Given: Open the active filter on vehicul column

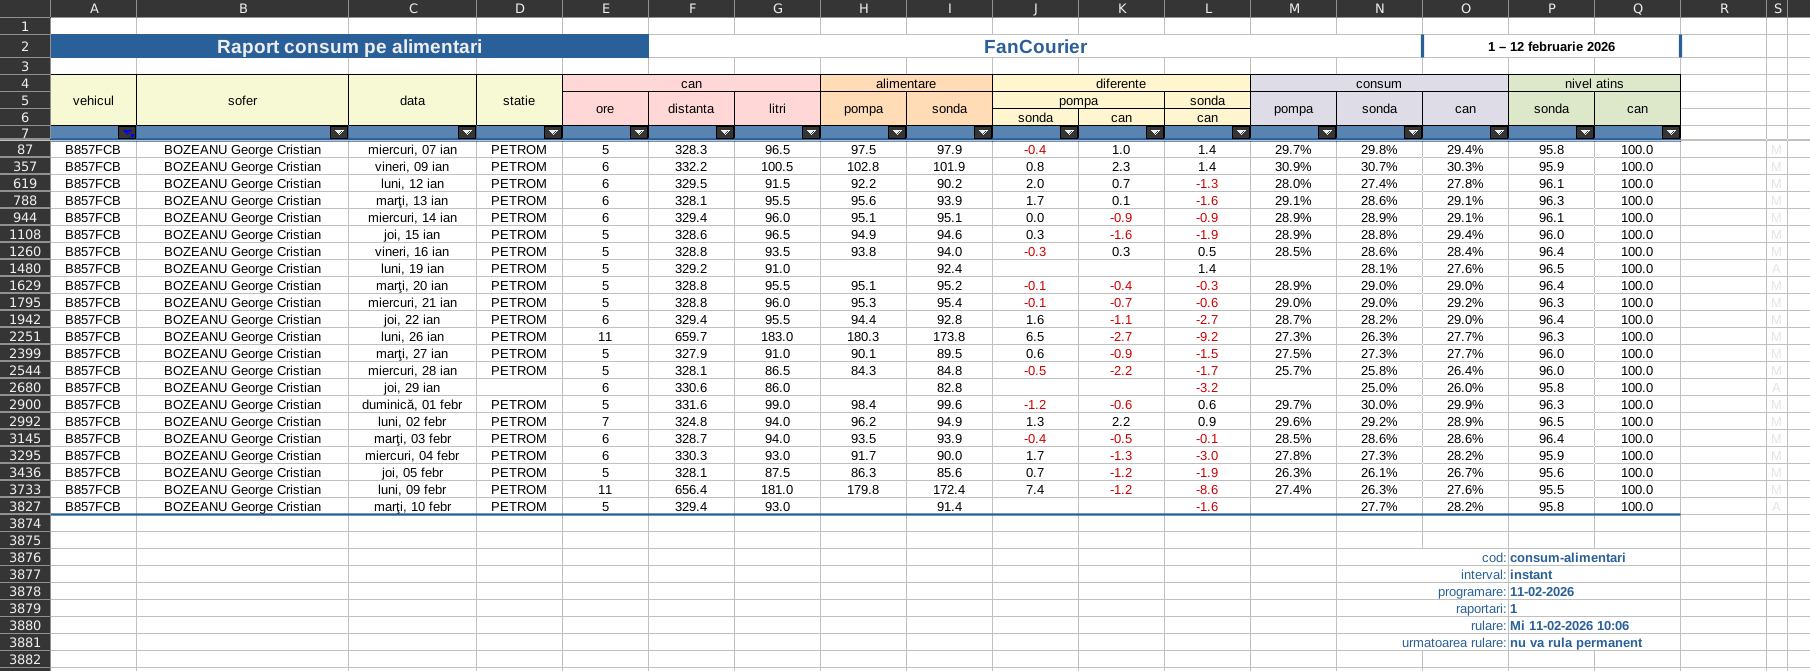Looking at the screenshot, I should pyautogui.click(x=127, y=133).
